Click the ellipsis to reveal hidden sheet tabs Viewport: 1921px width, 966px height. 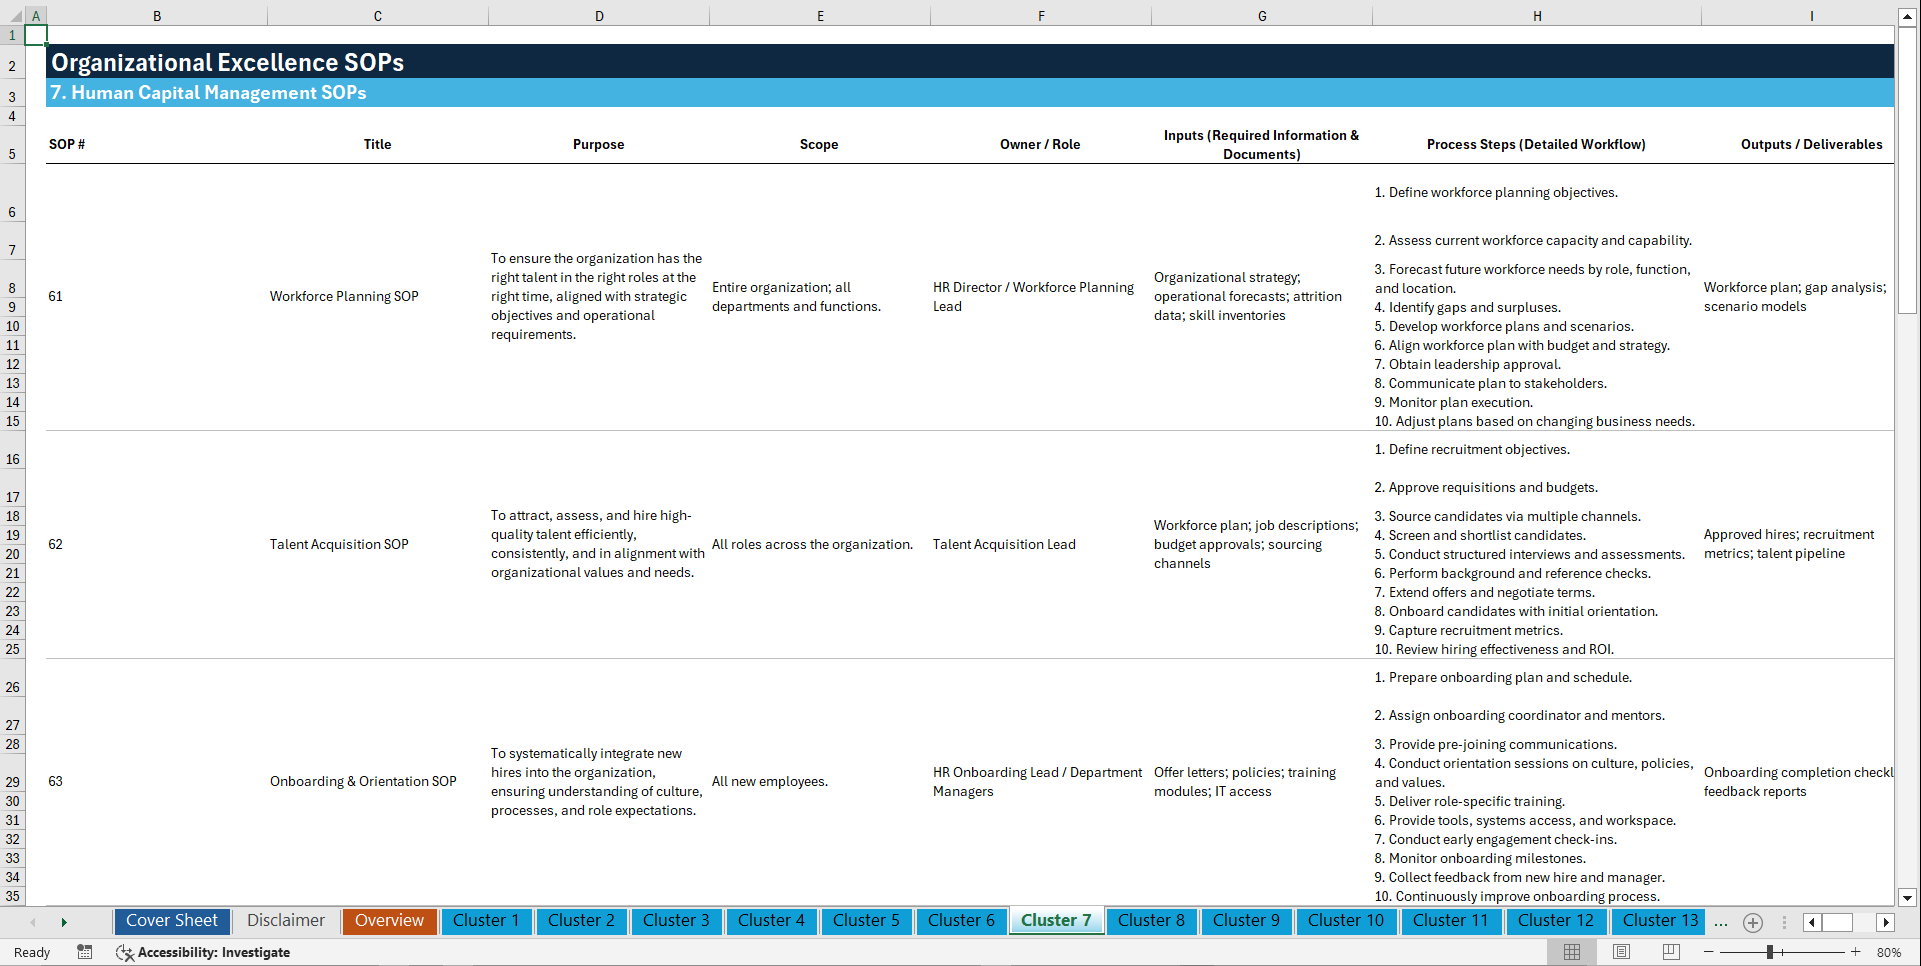1721,922
